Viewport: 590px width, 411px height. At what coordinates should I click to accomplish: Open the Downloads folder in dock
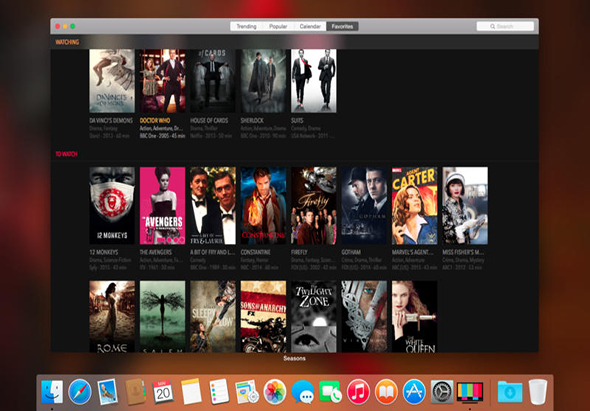tap(509, 392)
